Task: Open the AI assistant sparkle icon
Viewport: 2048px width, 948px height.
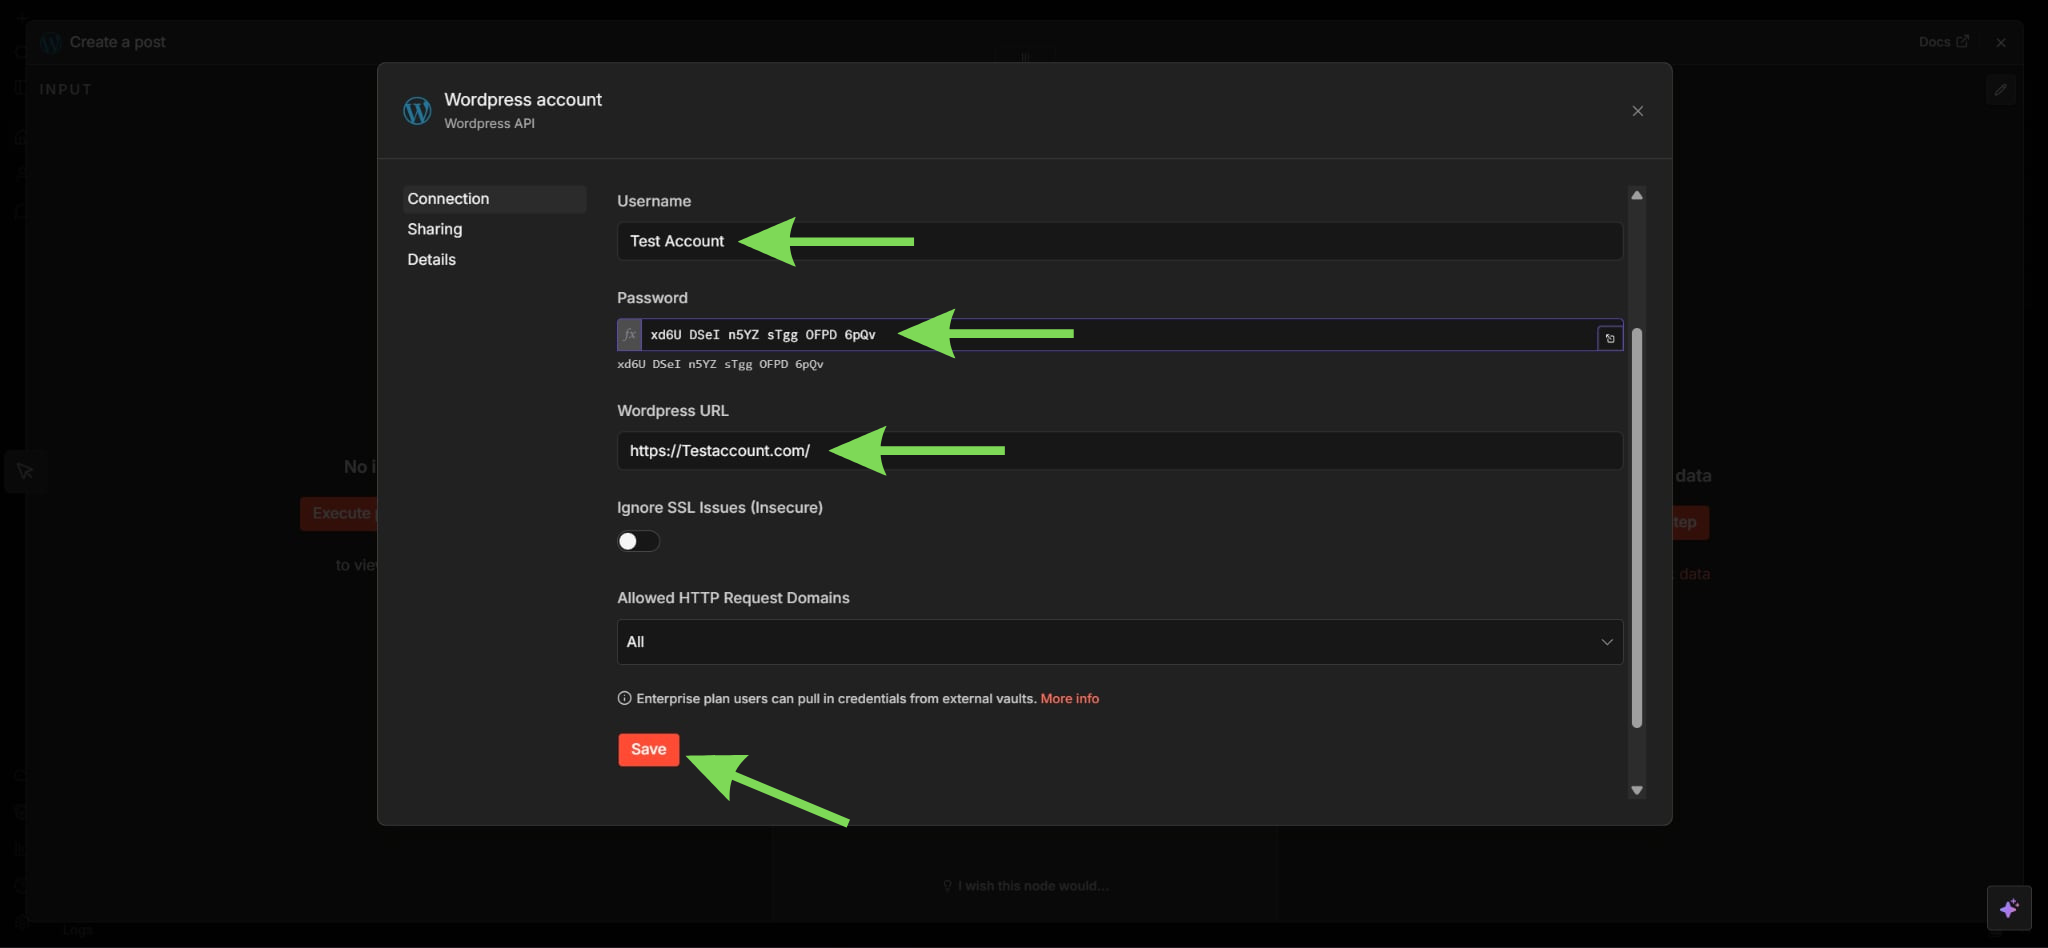Action: (x=2008, y=908)
